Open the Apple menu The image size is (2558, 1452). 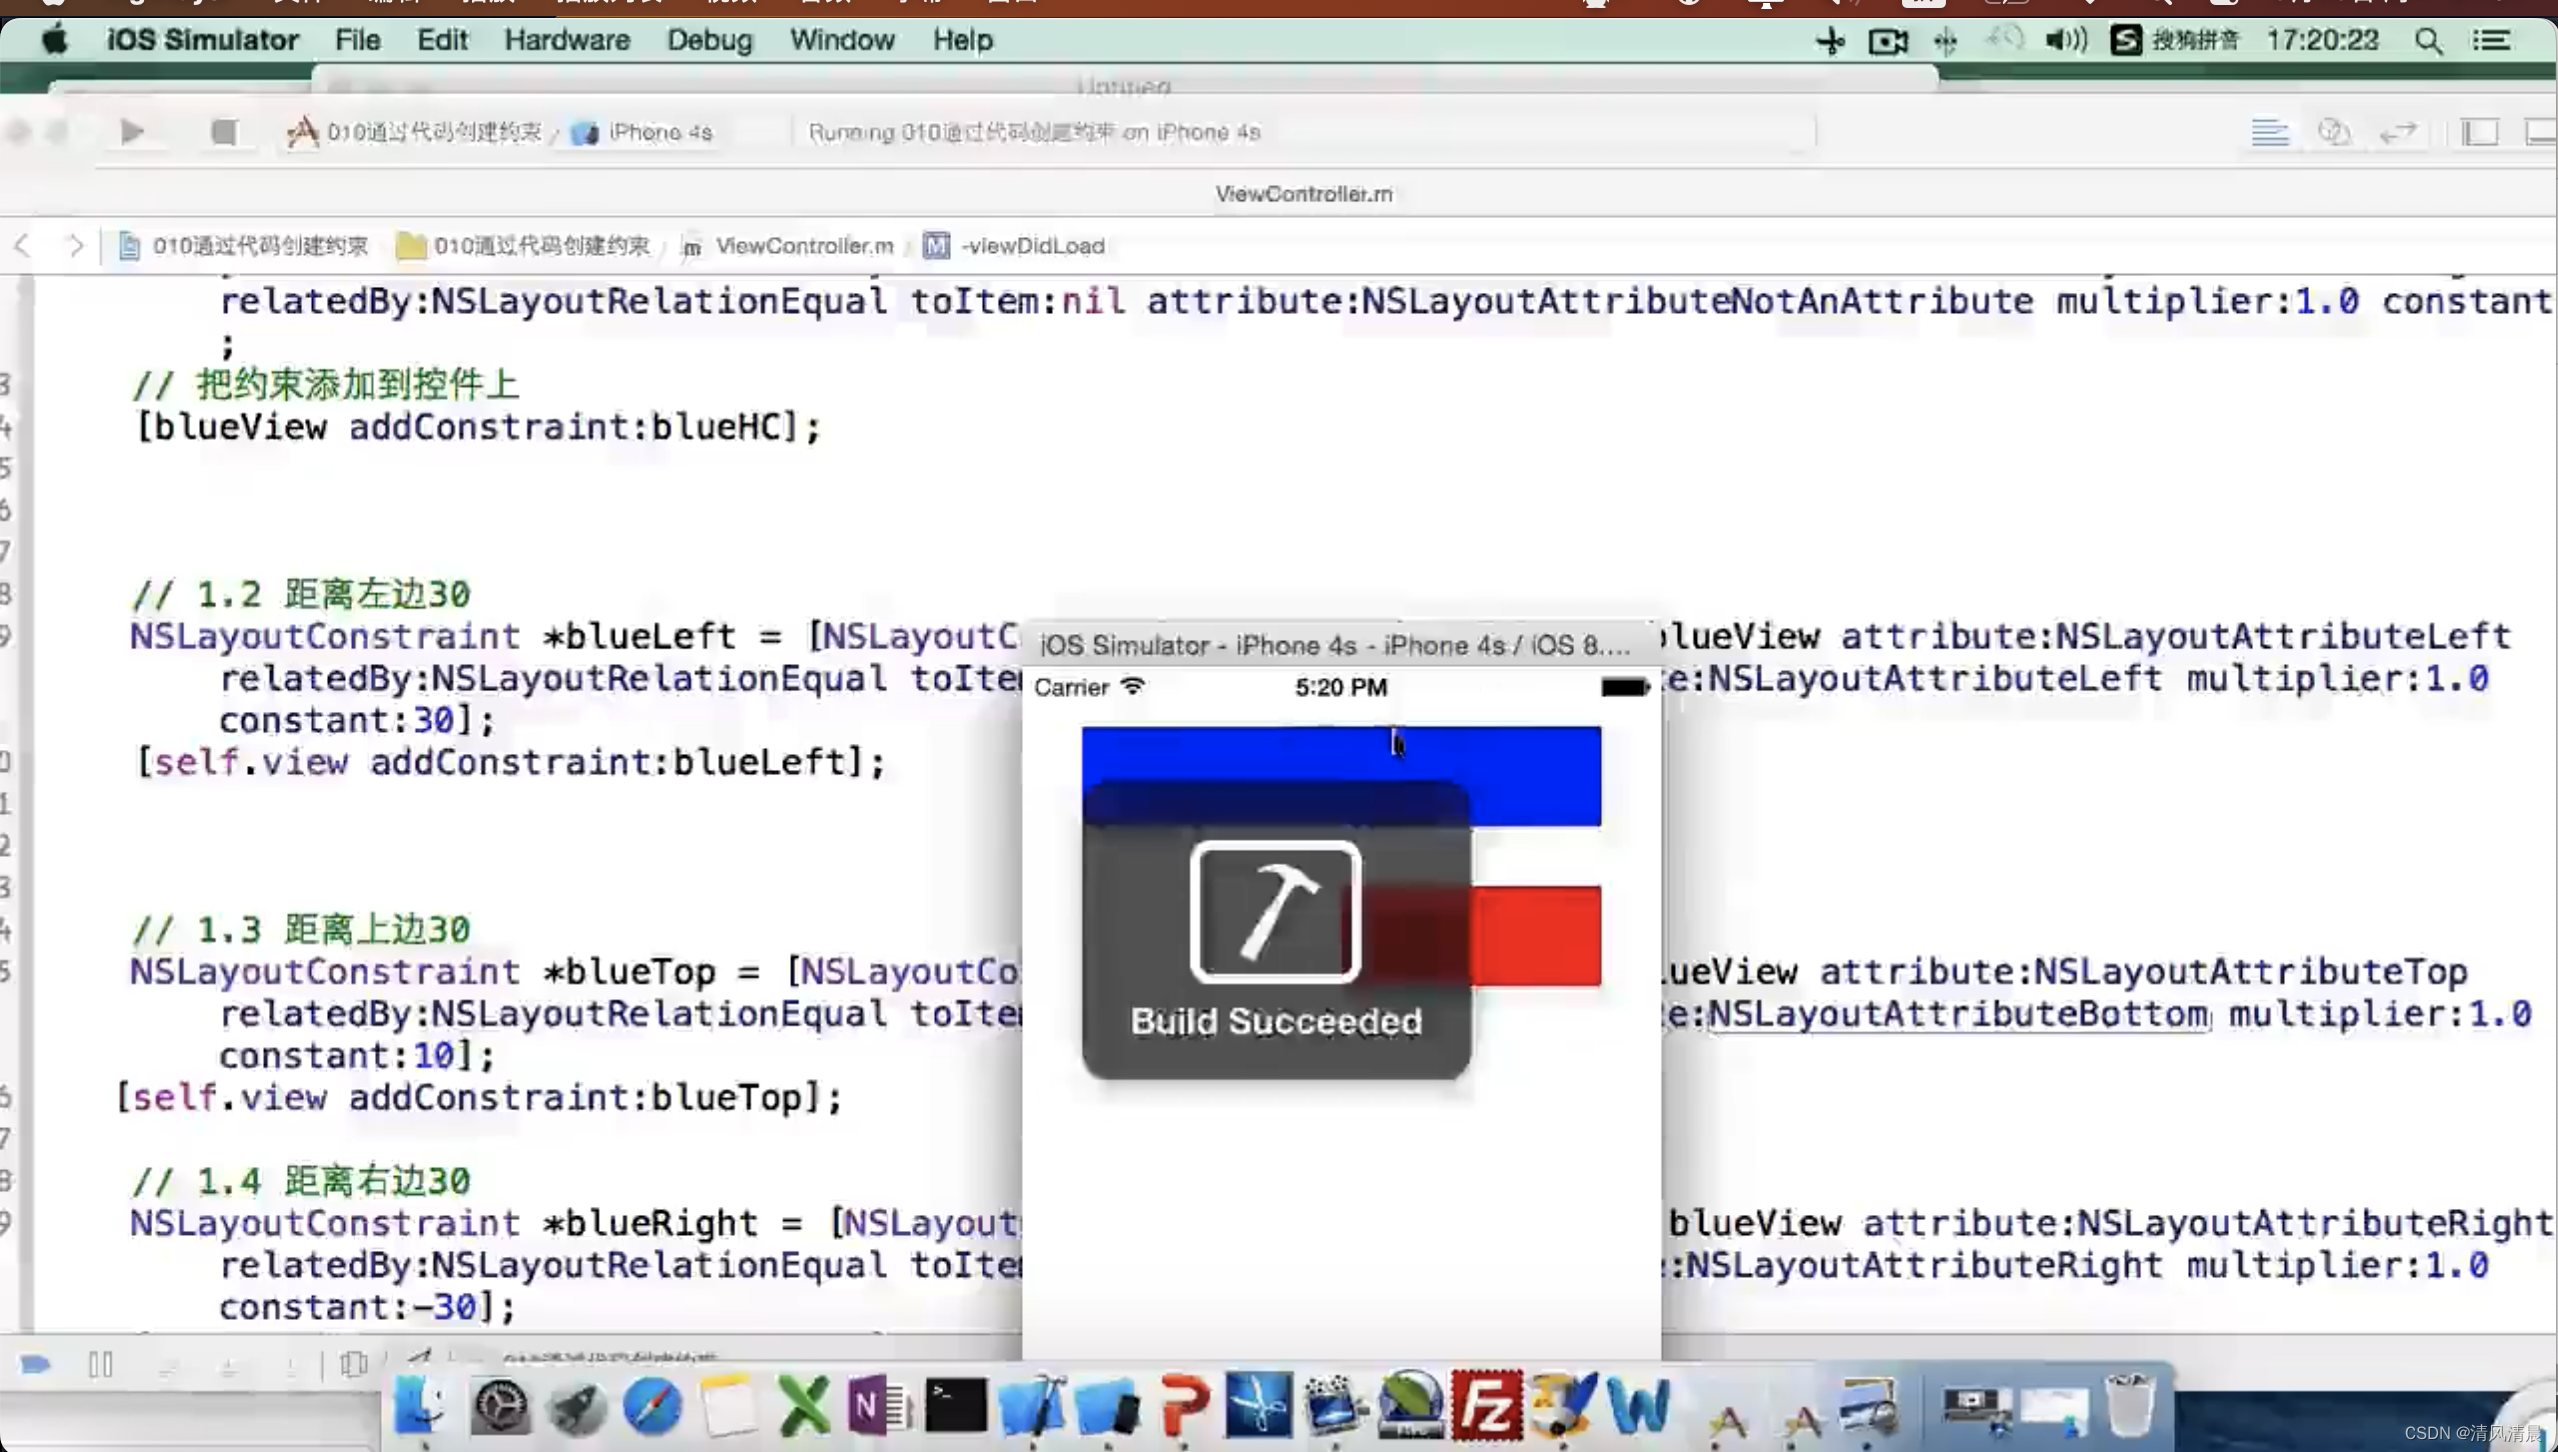tap(55, 40)
